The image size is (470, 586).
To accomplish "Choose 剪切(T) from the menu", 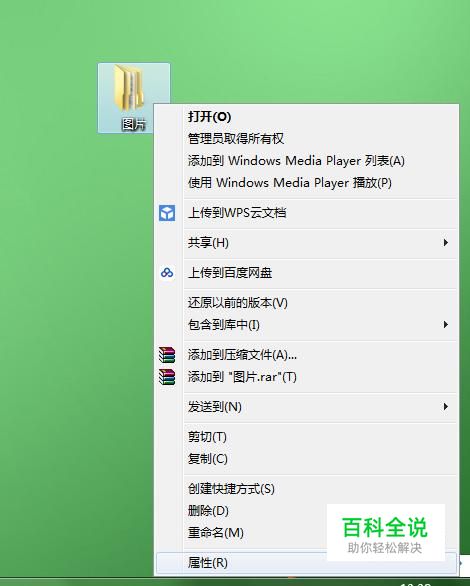I will coord(306,437).
